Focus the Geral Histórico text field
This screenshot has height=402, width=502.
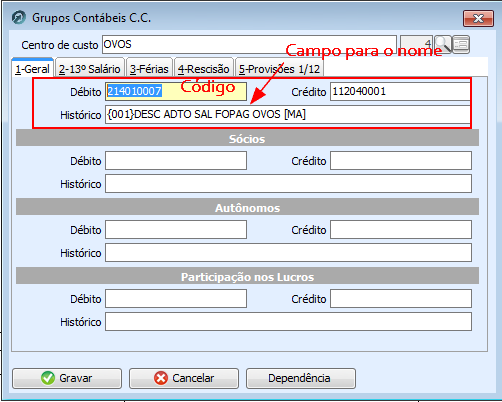click(x=288, y=114)
